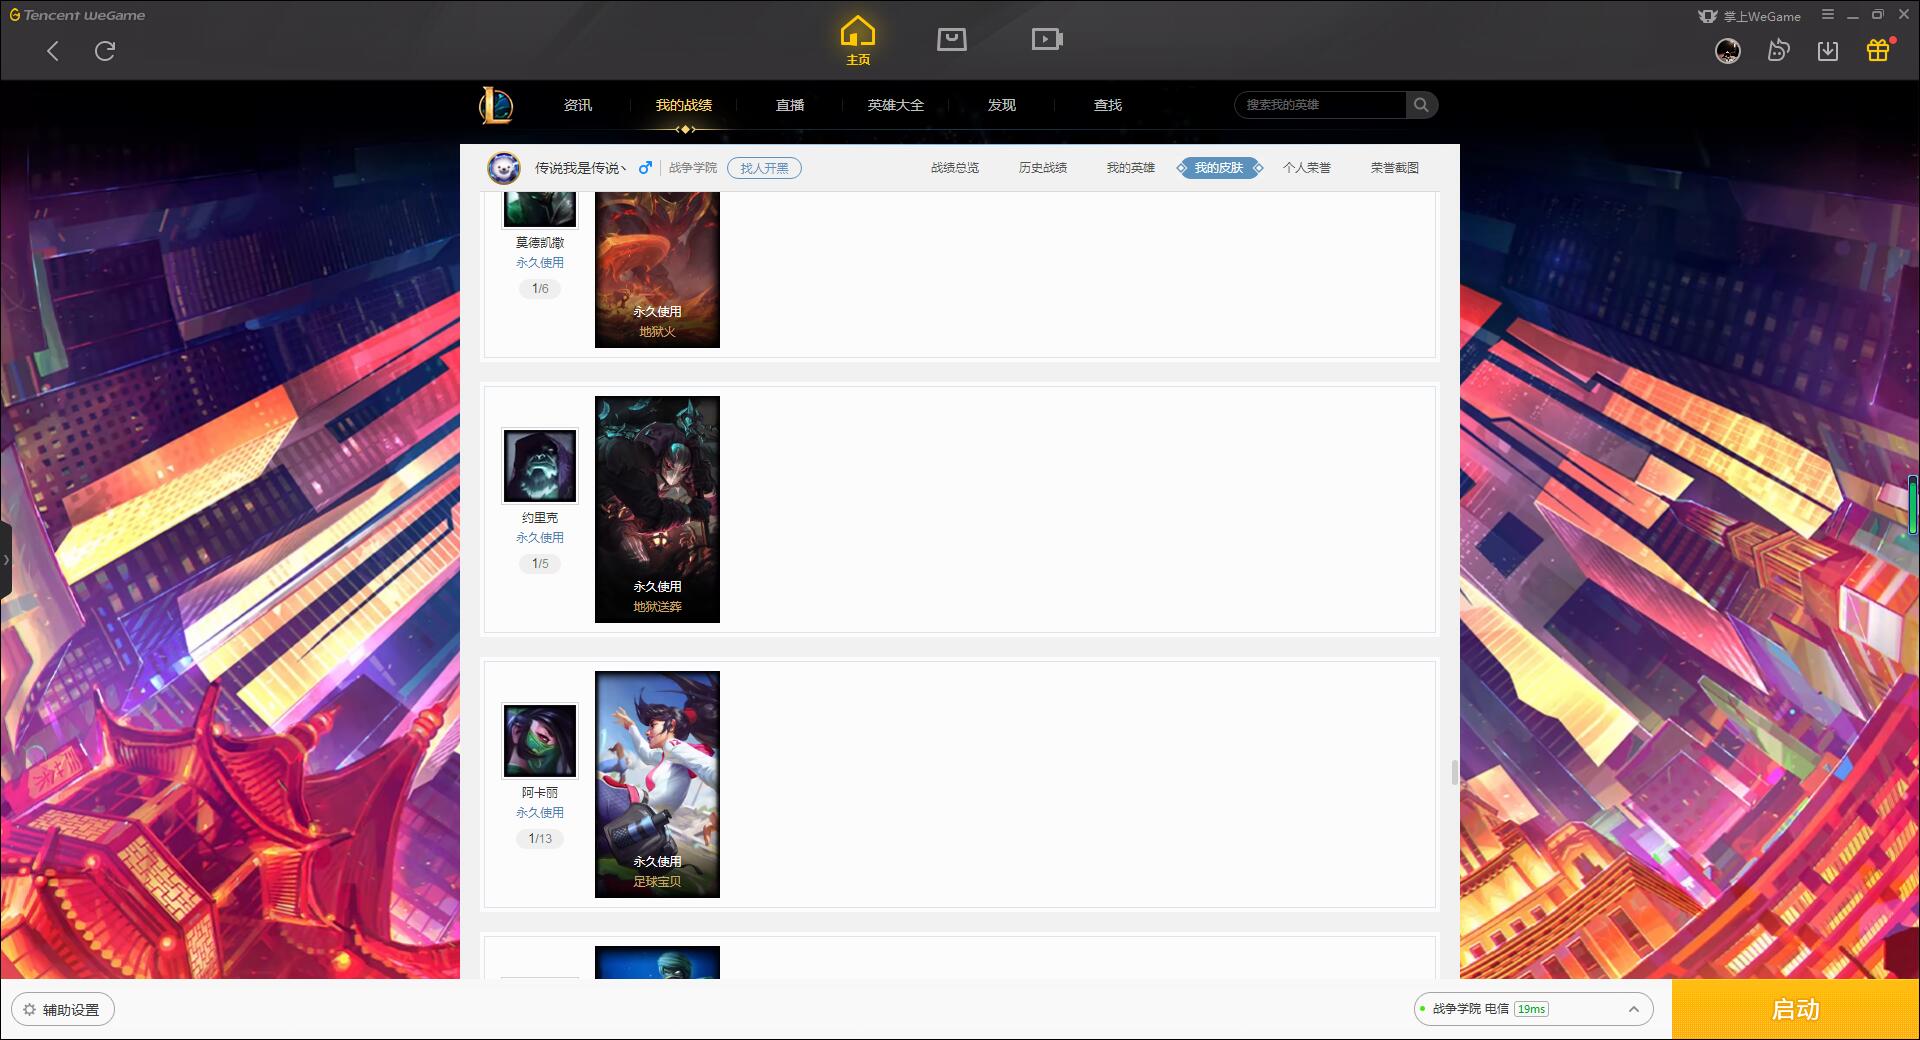
Task: Click 永久使用 under 阿卡丽
Action: pos(540,813)
